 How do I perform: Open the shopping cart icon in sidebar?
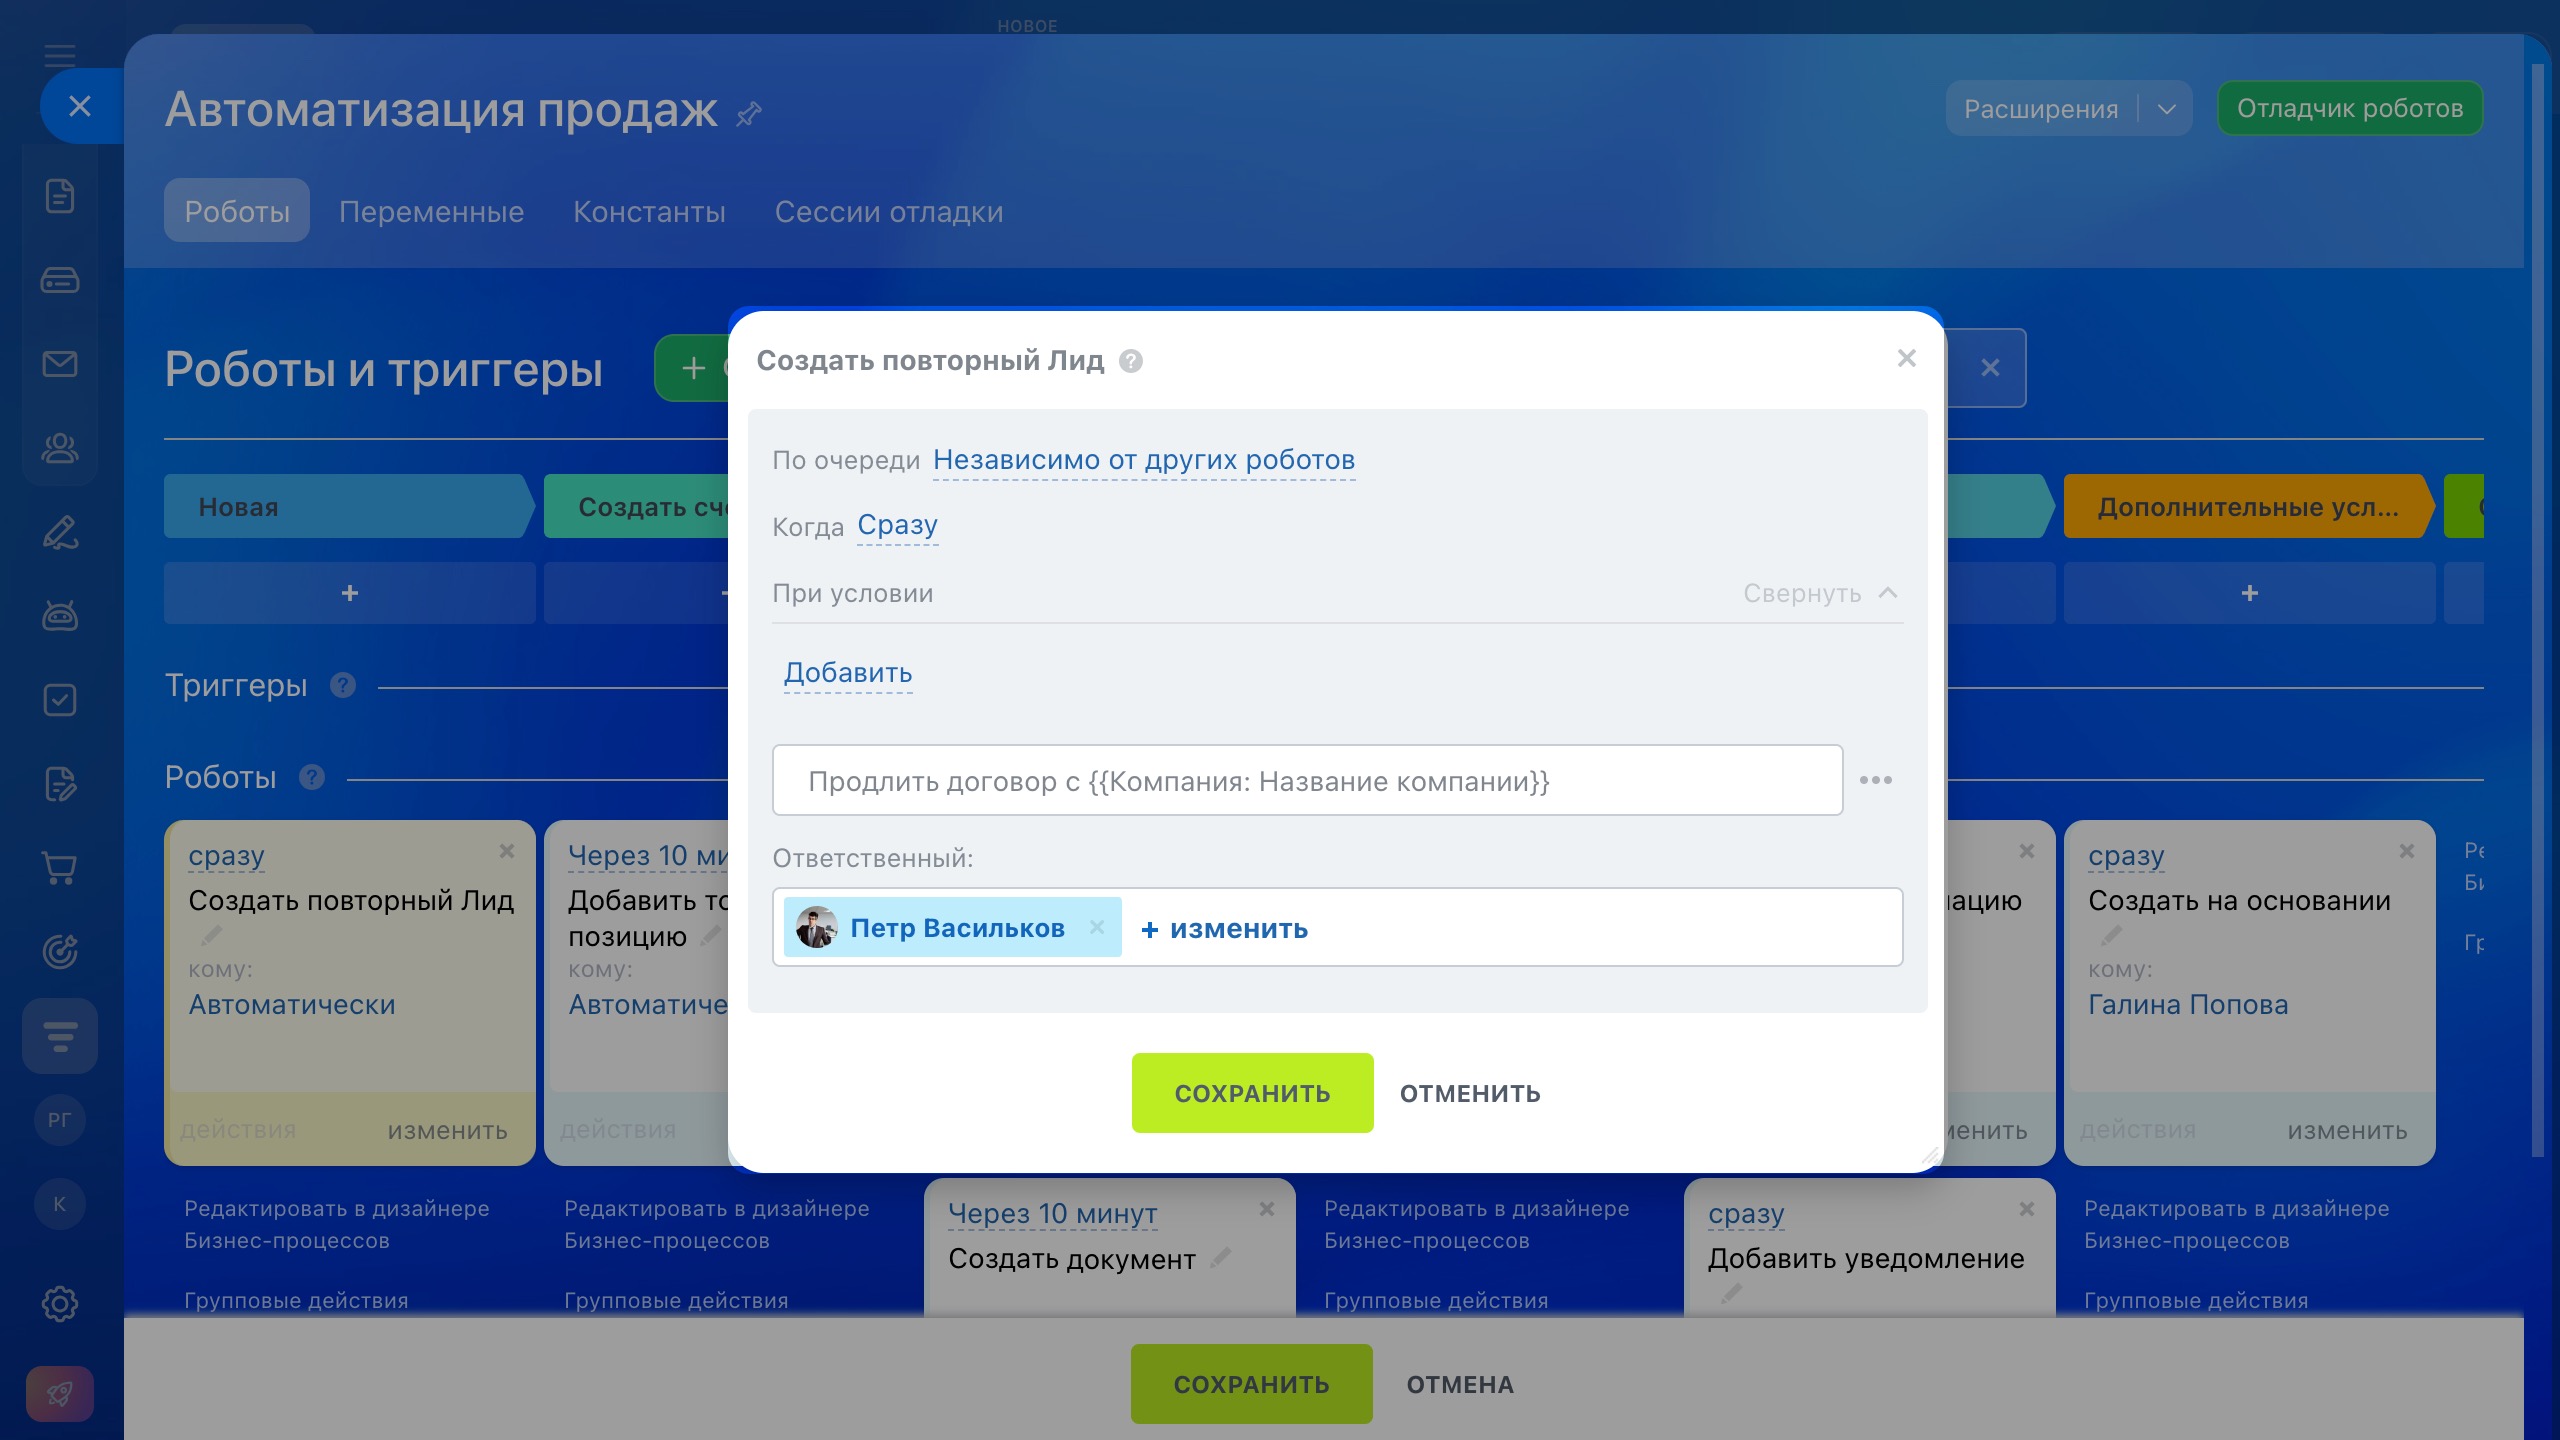tap(60, 868)
